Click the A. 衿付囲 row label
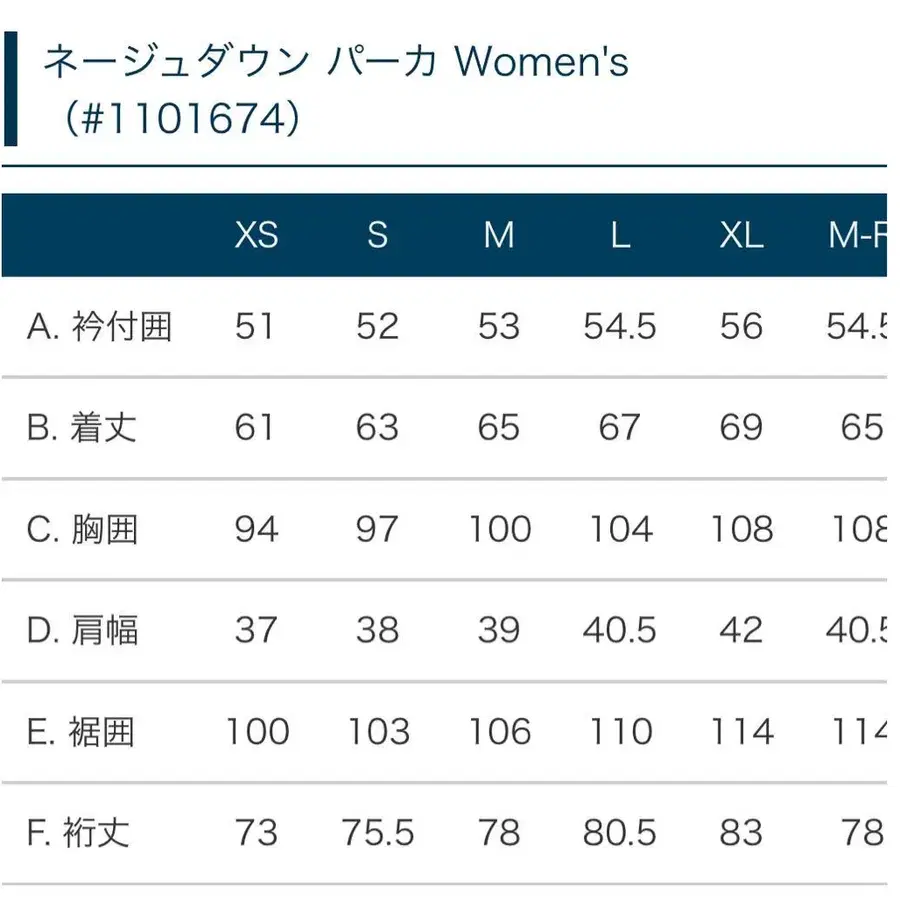900x900 pixels. coord(100,327)
